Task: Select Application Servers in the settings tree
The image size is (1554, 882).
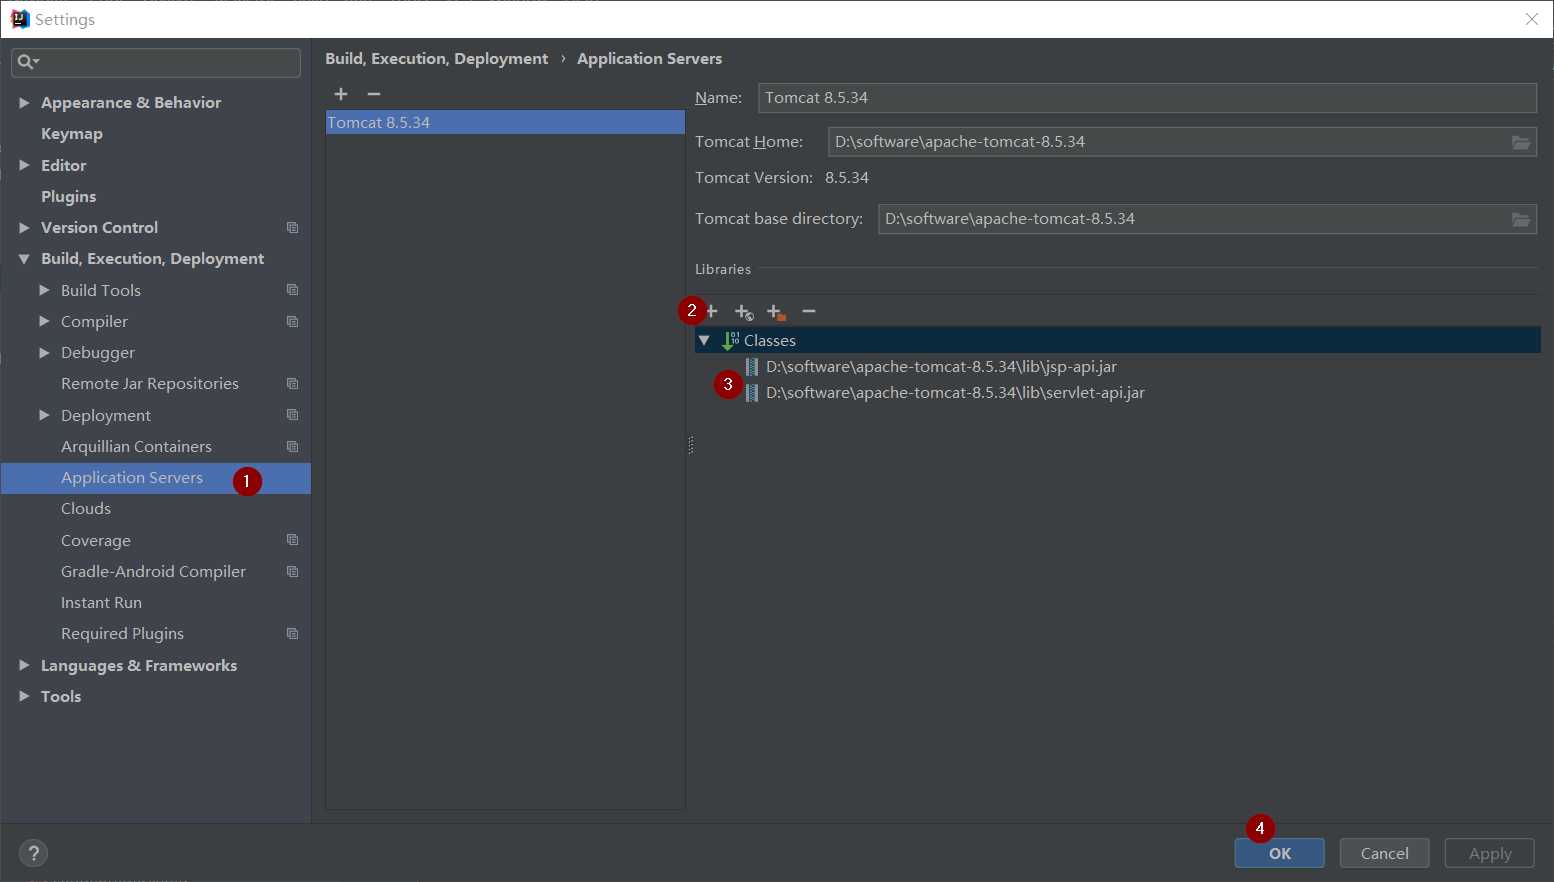Action: (156, 478)
